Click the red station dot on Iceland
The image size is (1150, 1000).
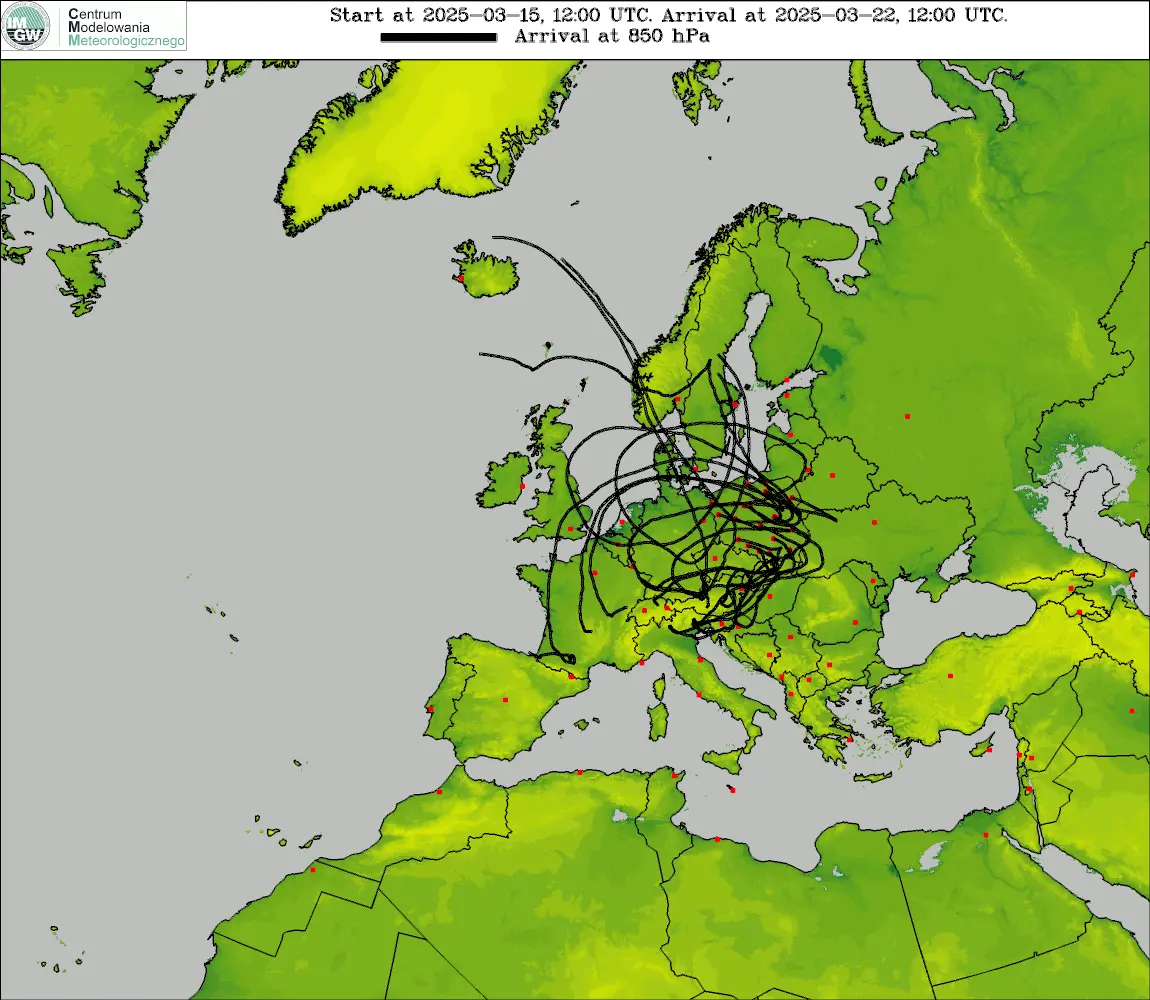click(x=461, y=279)
